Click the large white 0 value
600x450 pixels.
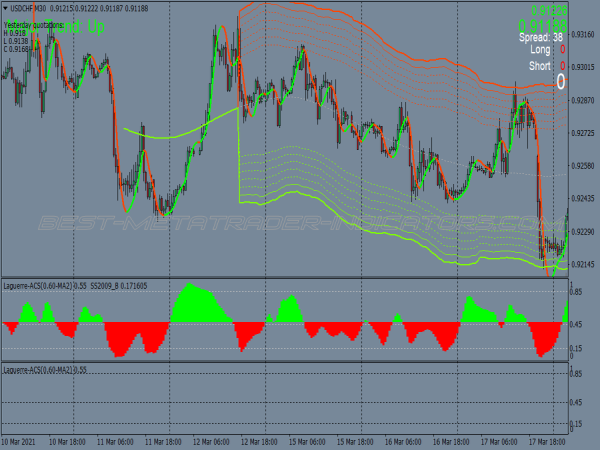(561, 82)
